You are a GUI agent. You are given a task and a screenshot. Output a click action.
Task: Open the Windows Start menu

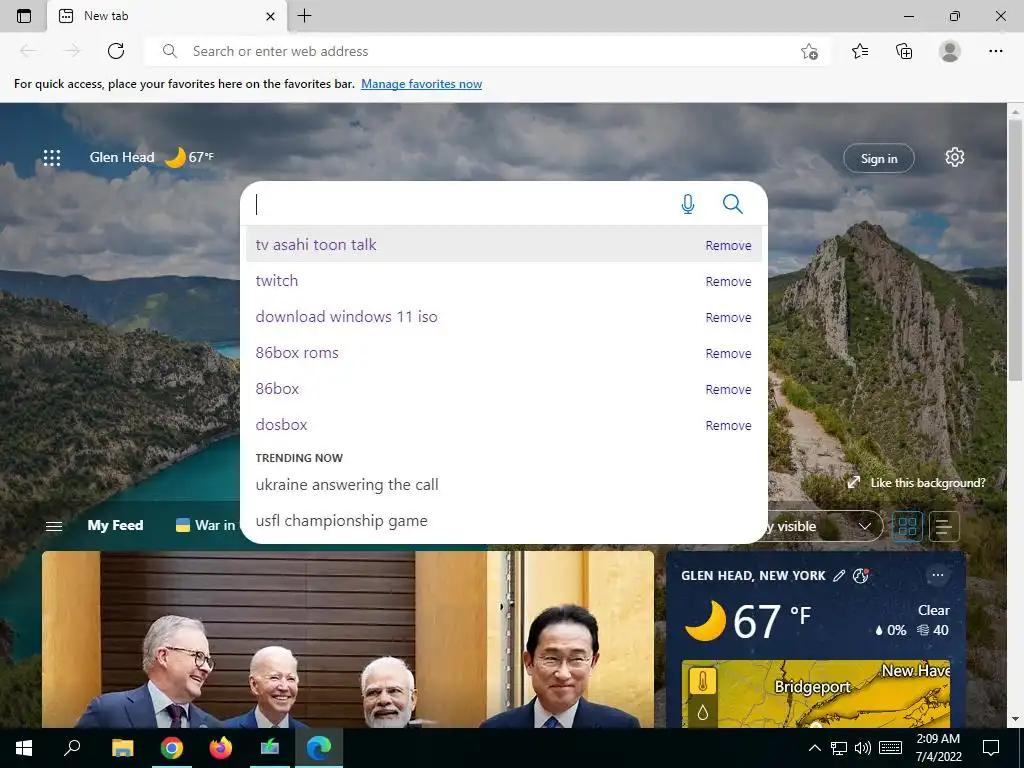tap(24, 748)
